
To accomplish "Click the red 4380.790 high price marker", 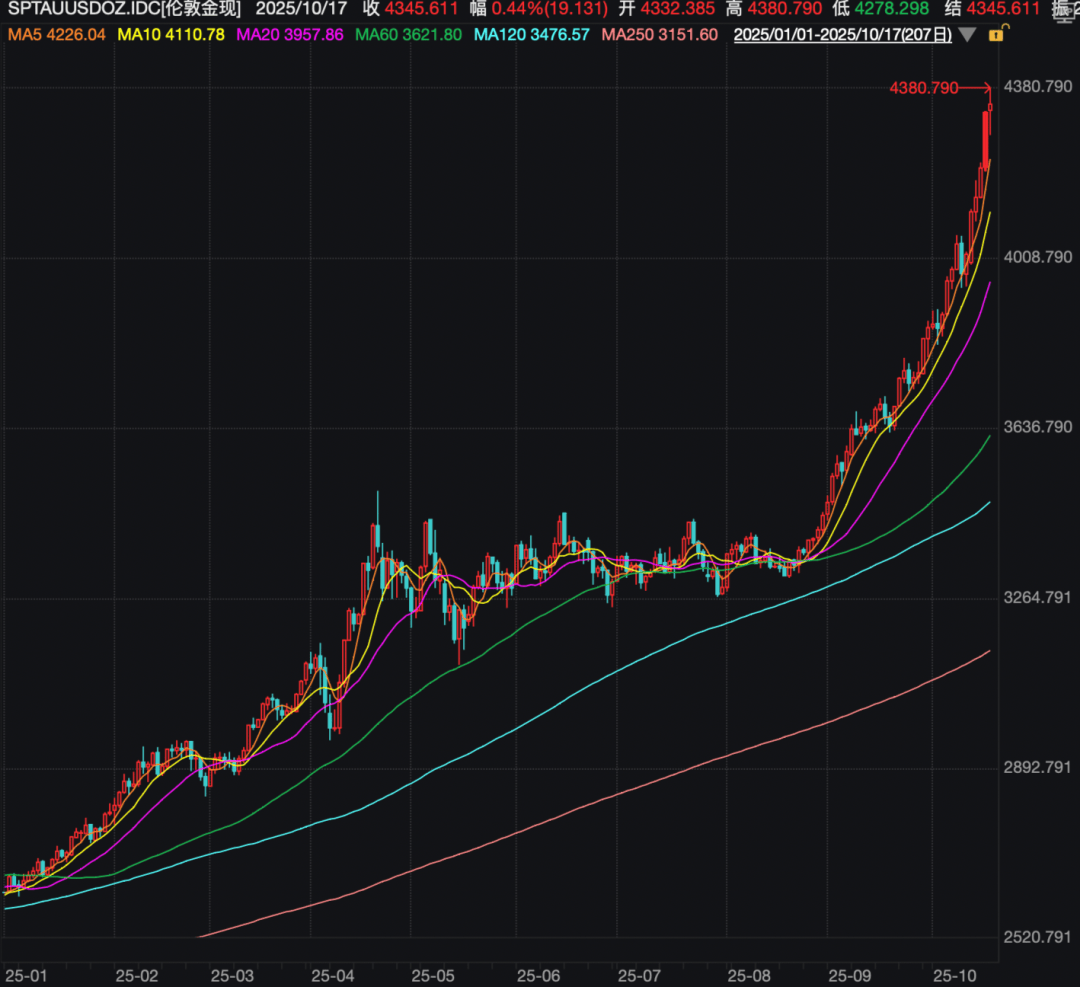I will click(x=923, y=88).
